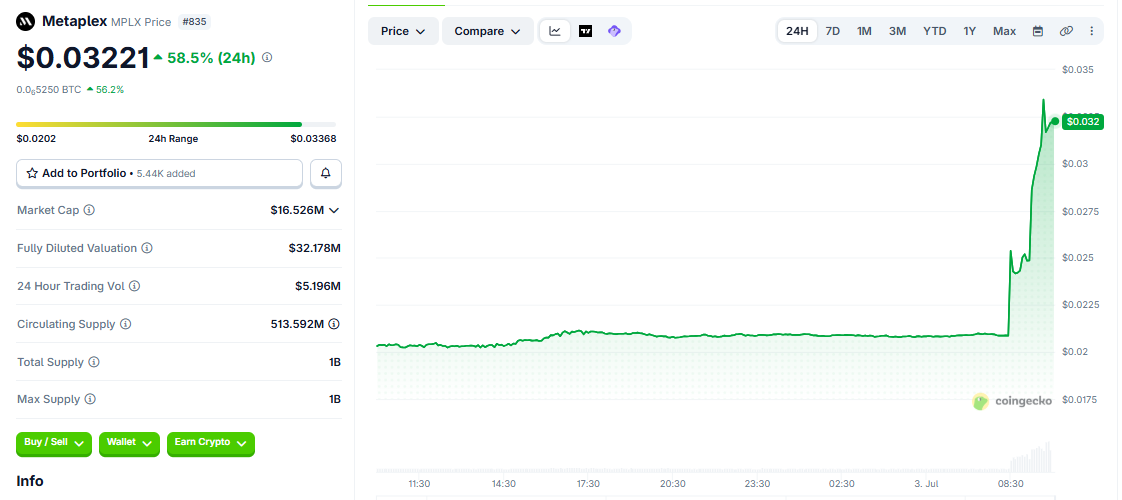1122x500 pixels.
Task: Click the 58.5% (24h) change text
Action: 211,58
